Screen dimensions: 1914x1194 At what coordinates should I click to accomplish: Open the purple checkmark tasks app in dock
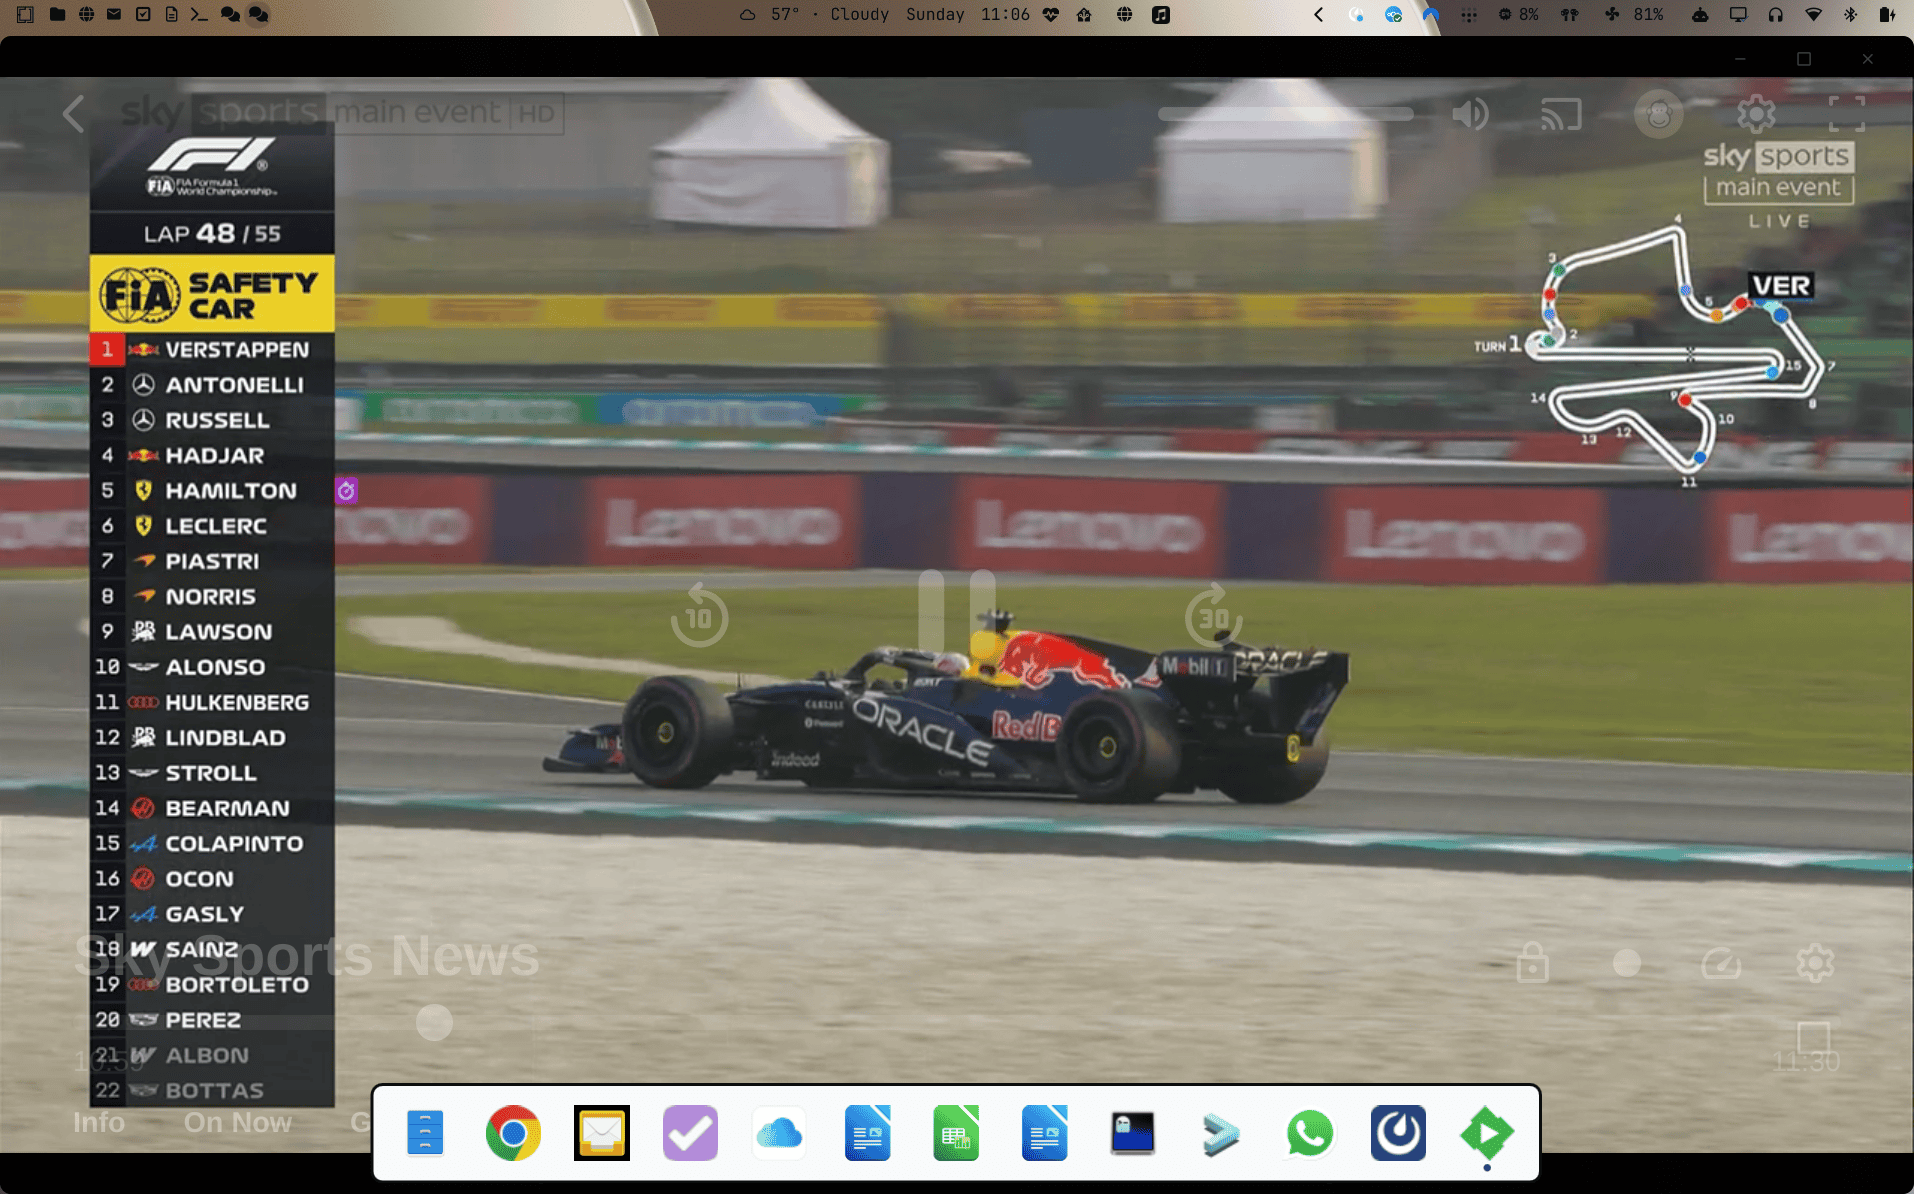[690, 1133]
